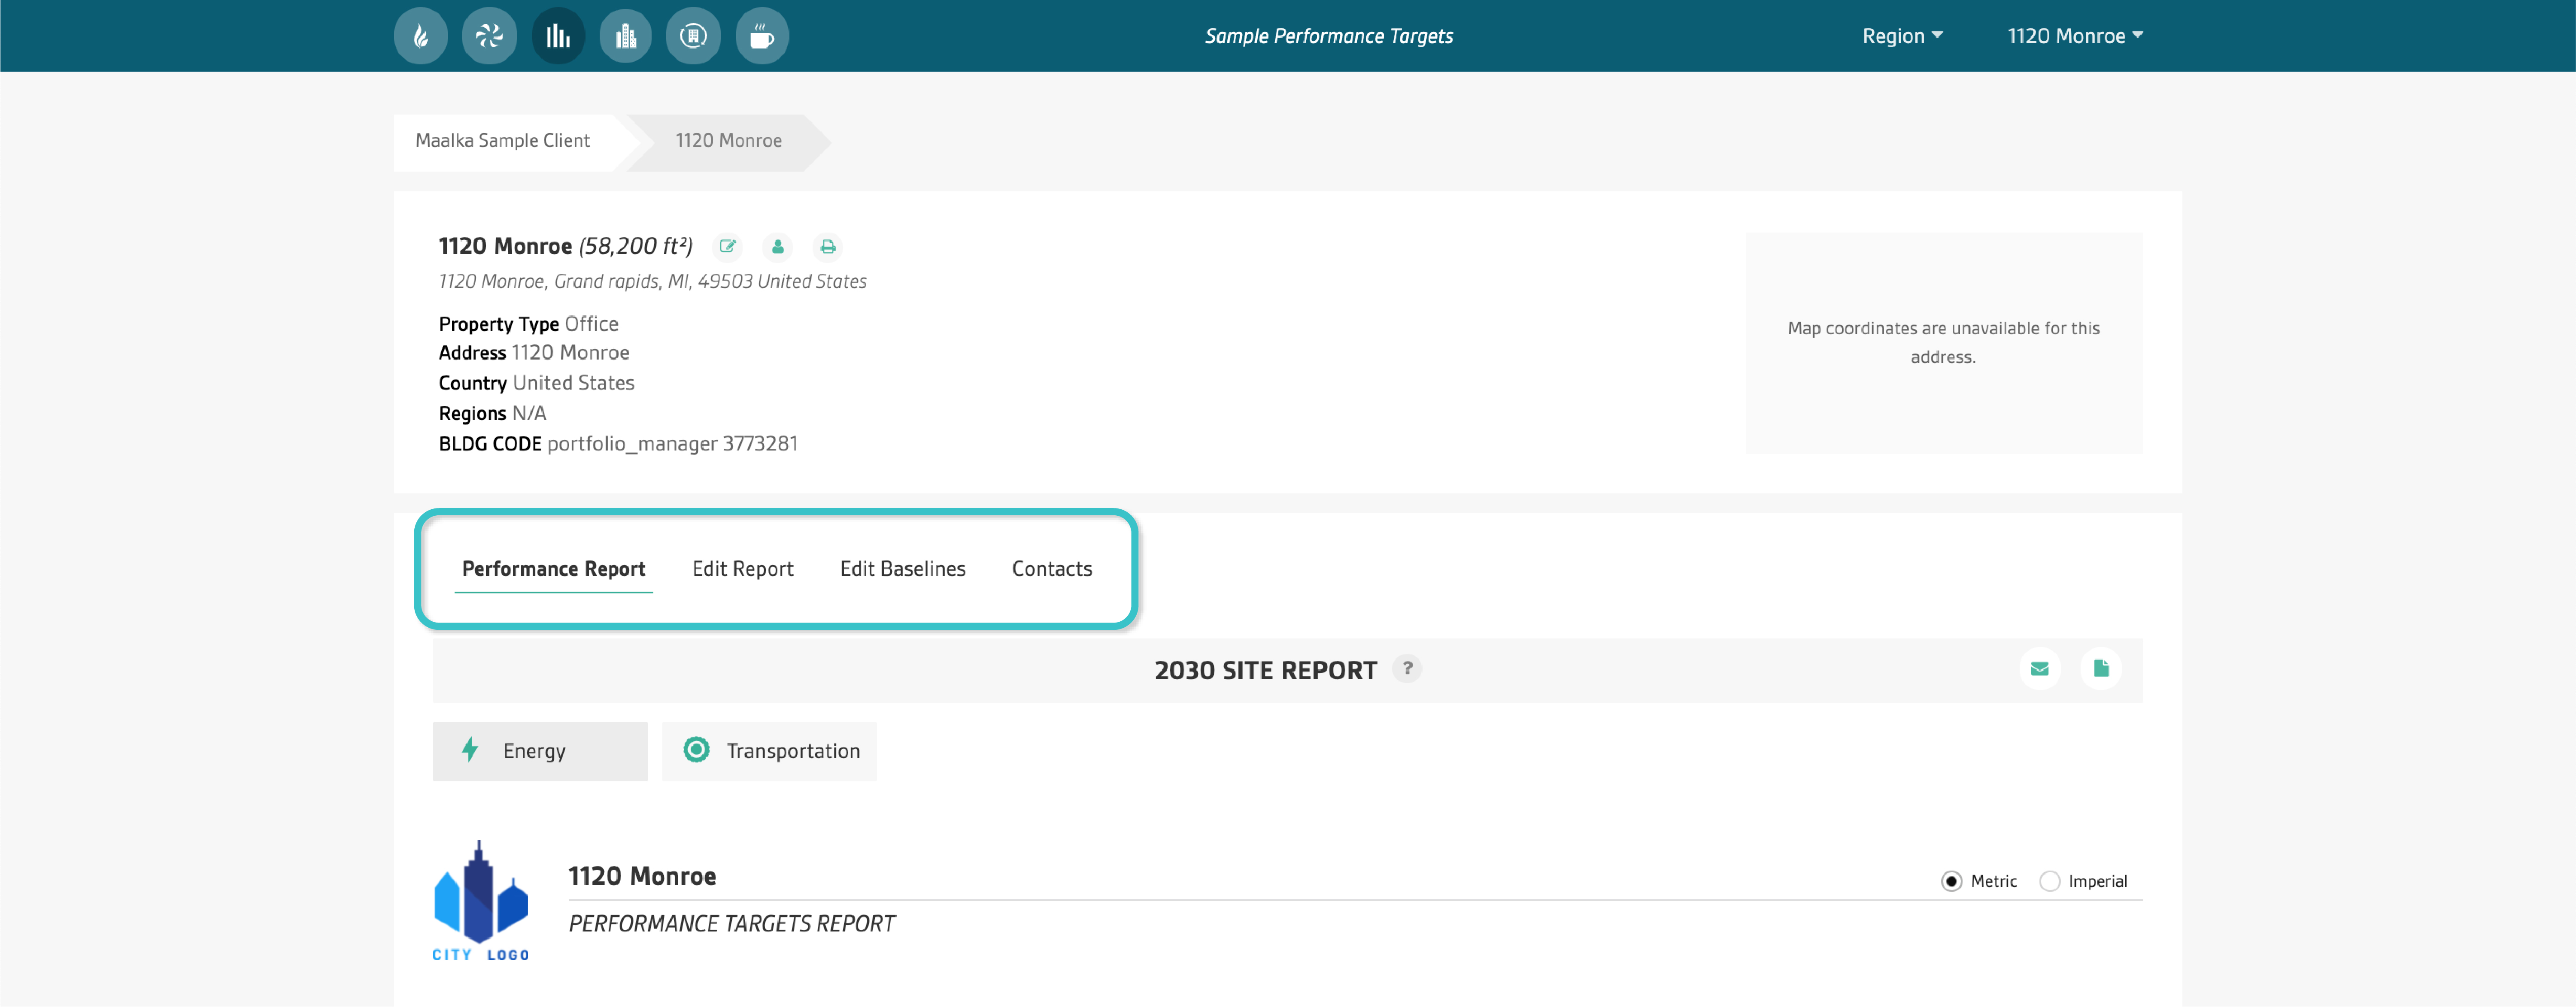
Task: Open the pinwheel fan icon in header
Action: point(489,36)
